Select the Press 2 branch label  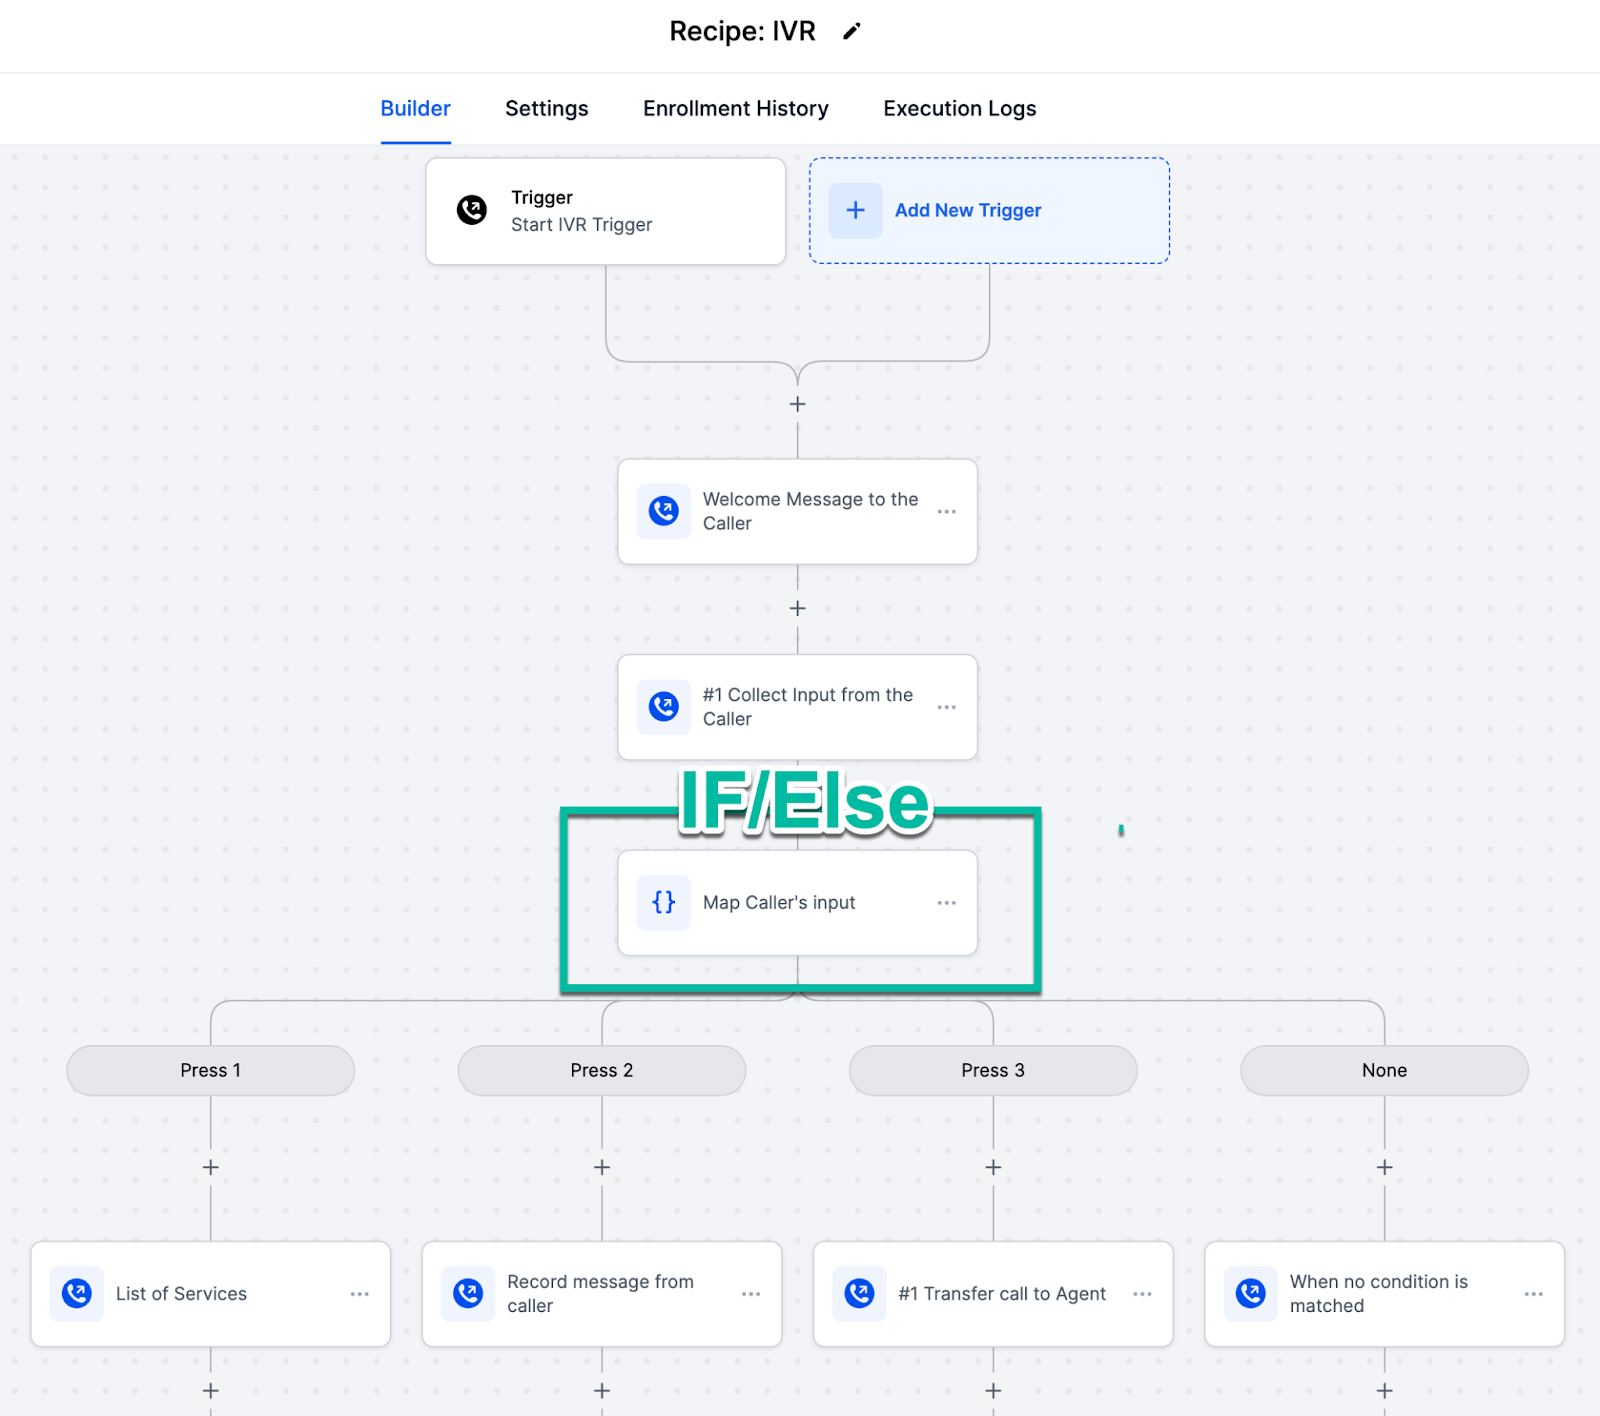click(x=601, y=1070)
